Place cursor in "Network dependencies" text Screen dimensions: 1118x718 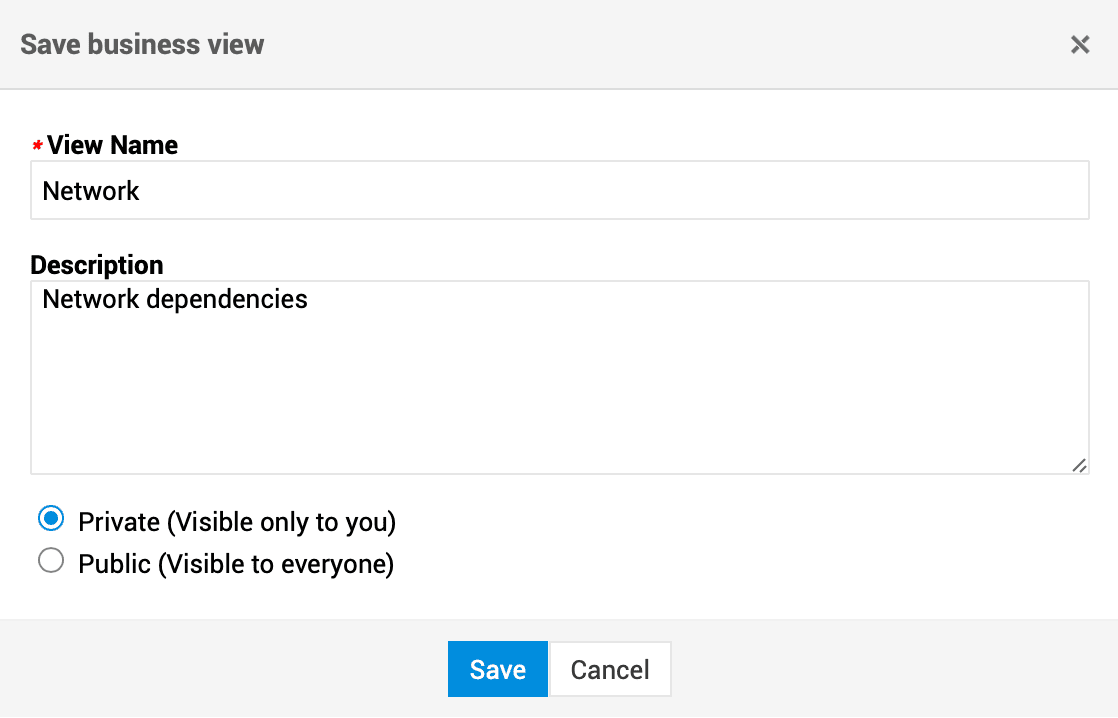coord(175,299)
